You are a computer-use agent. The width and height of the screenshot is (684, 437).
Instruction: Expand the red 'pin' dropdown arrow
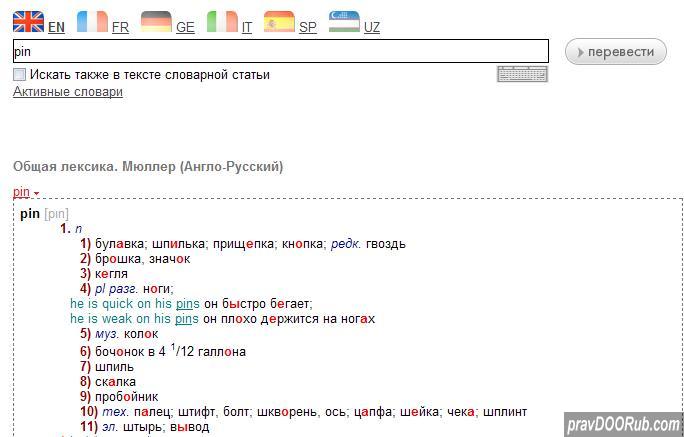pos(36,193)
